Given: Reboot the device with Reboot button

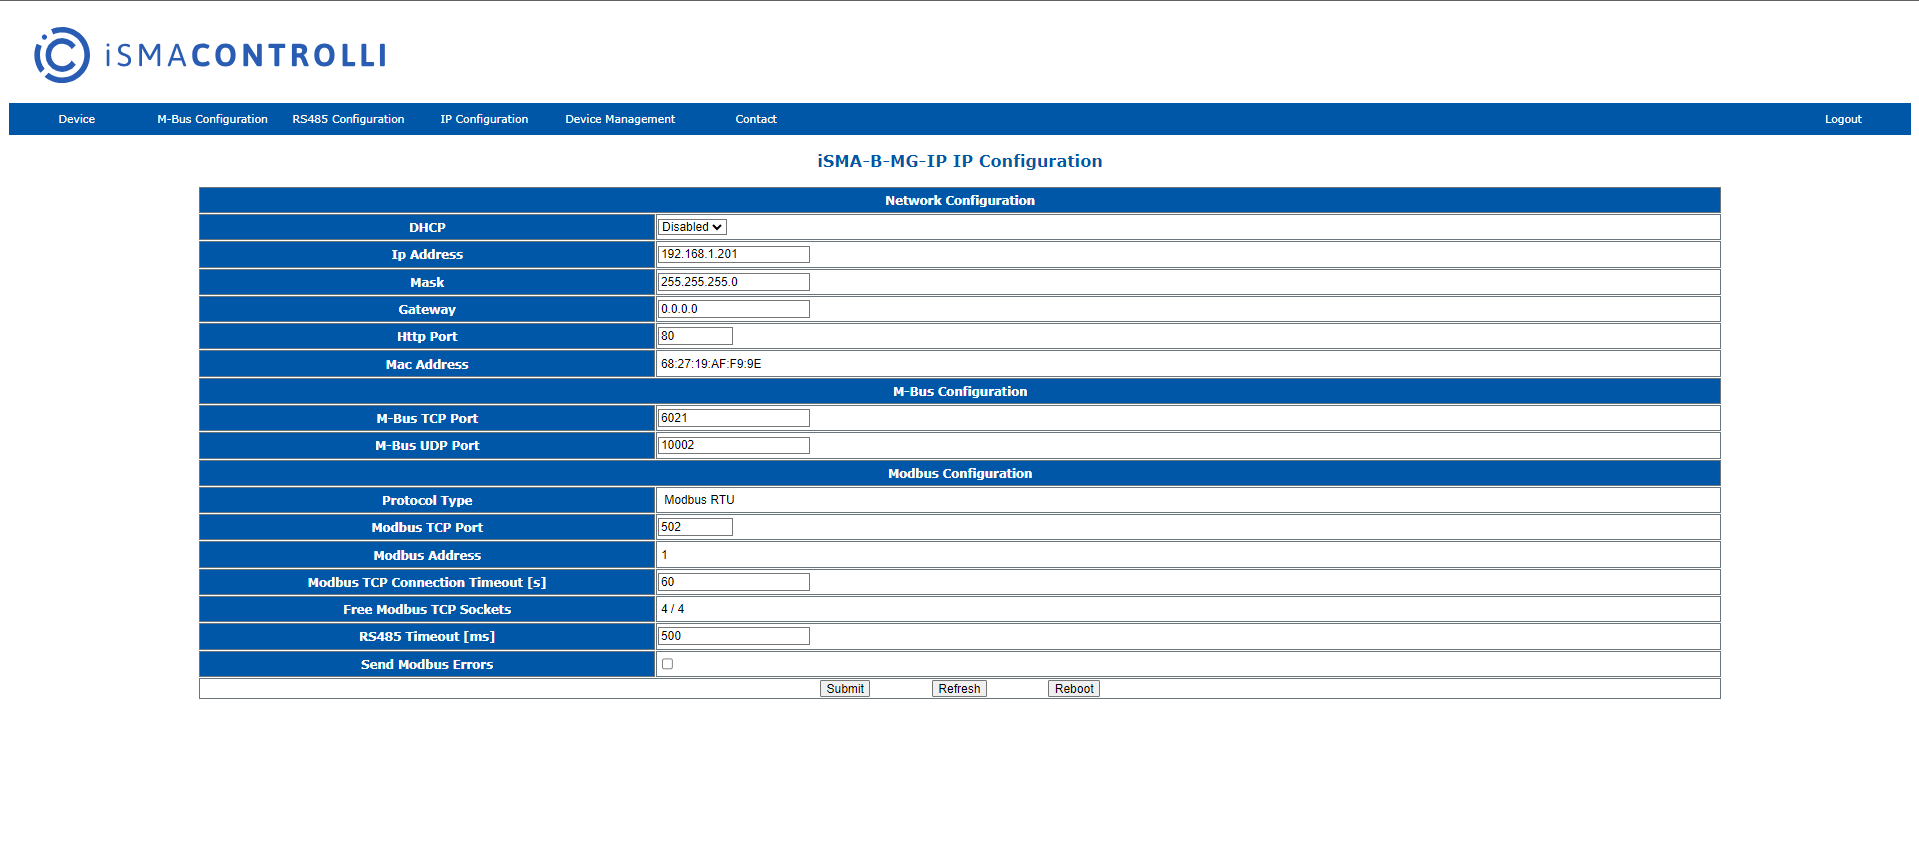Looking at the screenshot, I should tap(1074, 689).
